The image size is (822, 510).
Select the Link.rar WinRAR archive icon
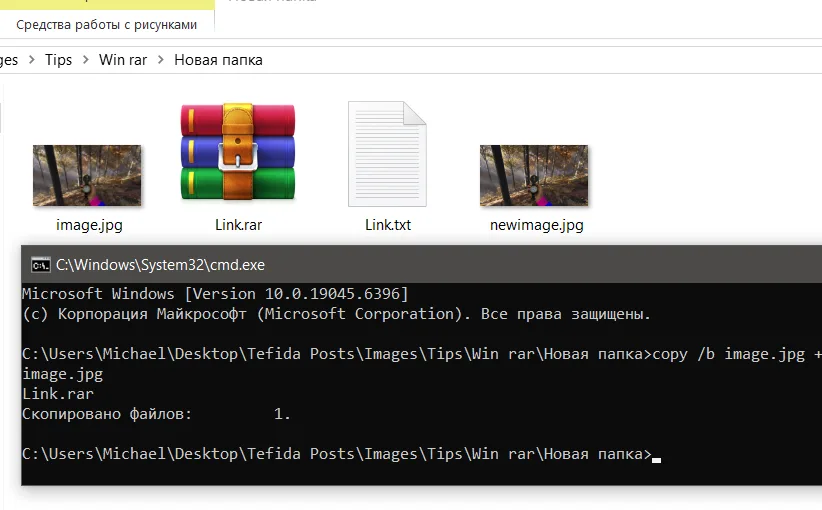click(x=238, y=152)
